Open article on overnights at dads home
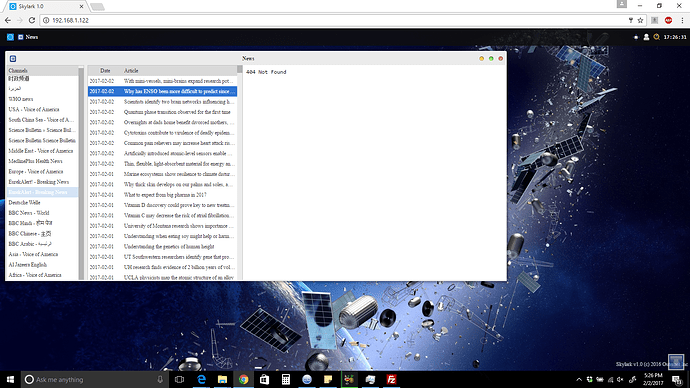This screenshot has height=388, width=690. click(162, 122)
